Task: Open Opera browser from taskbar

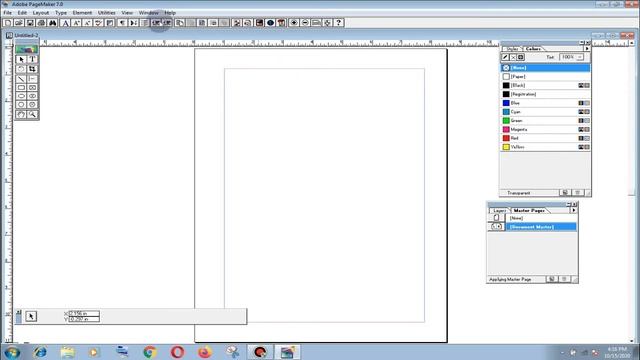Action: click(x=177, y=352)
